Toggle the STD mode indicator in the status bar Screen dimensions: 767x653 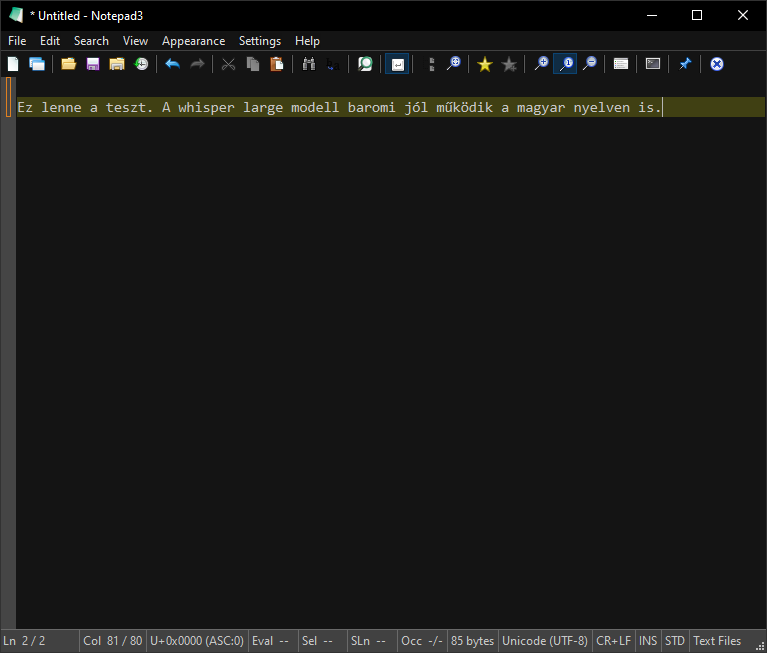675,641
